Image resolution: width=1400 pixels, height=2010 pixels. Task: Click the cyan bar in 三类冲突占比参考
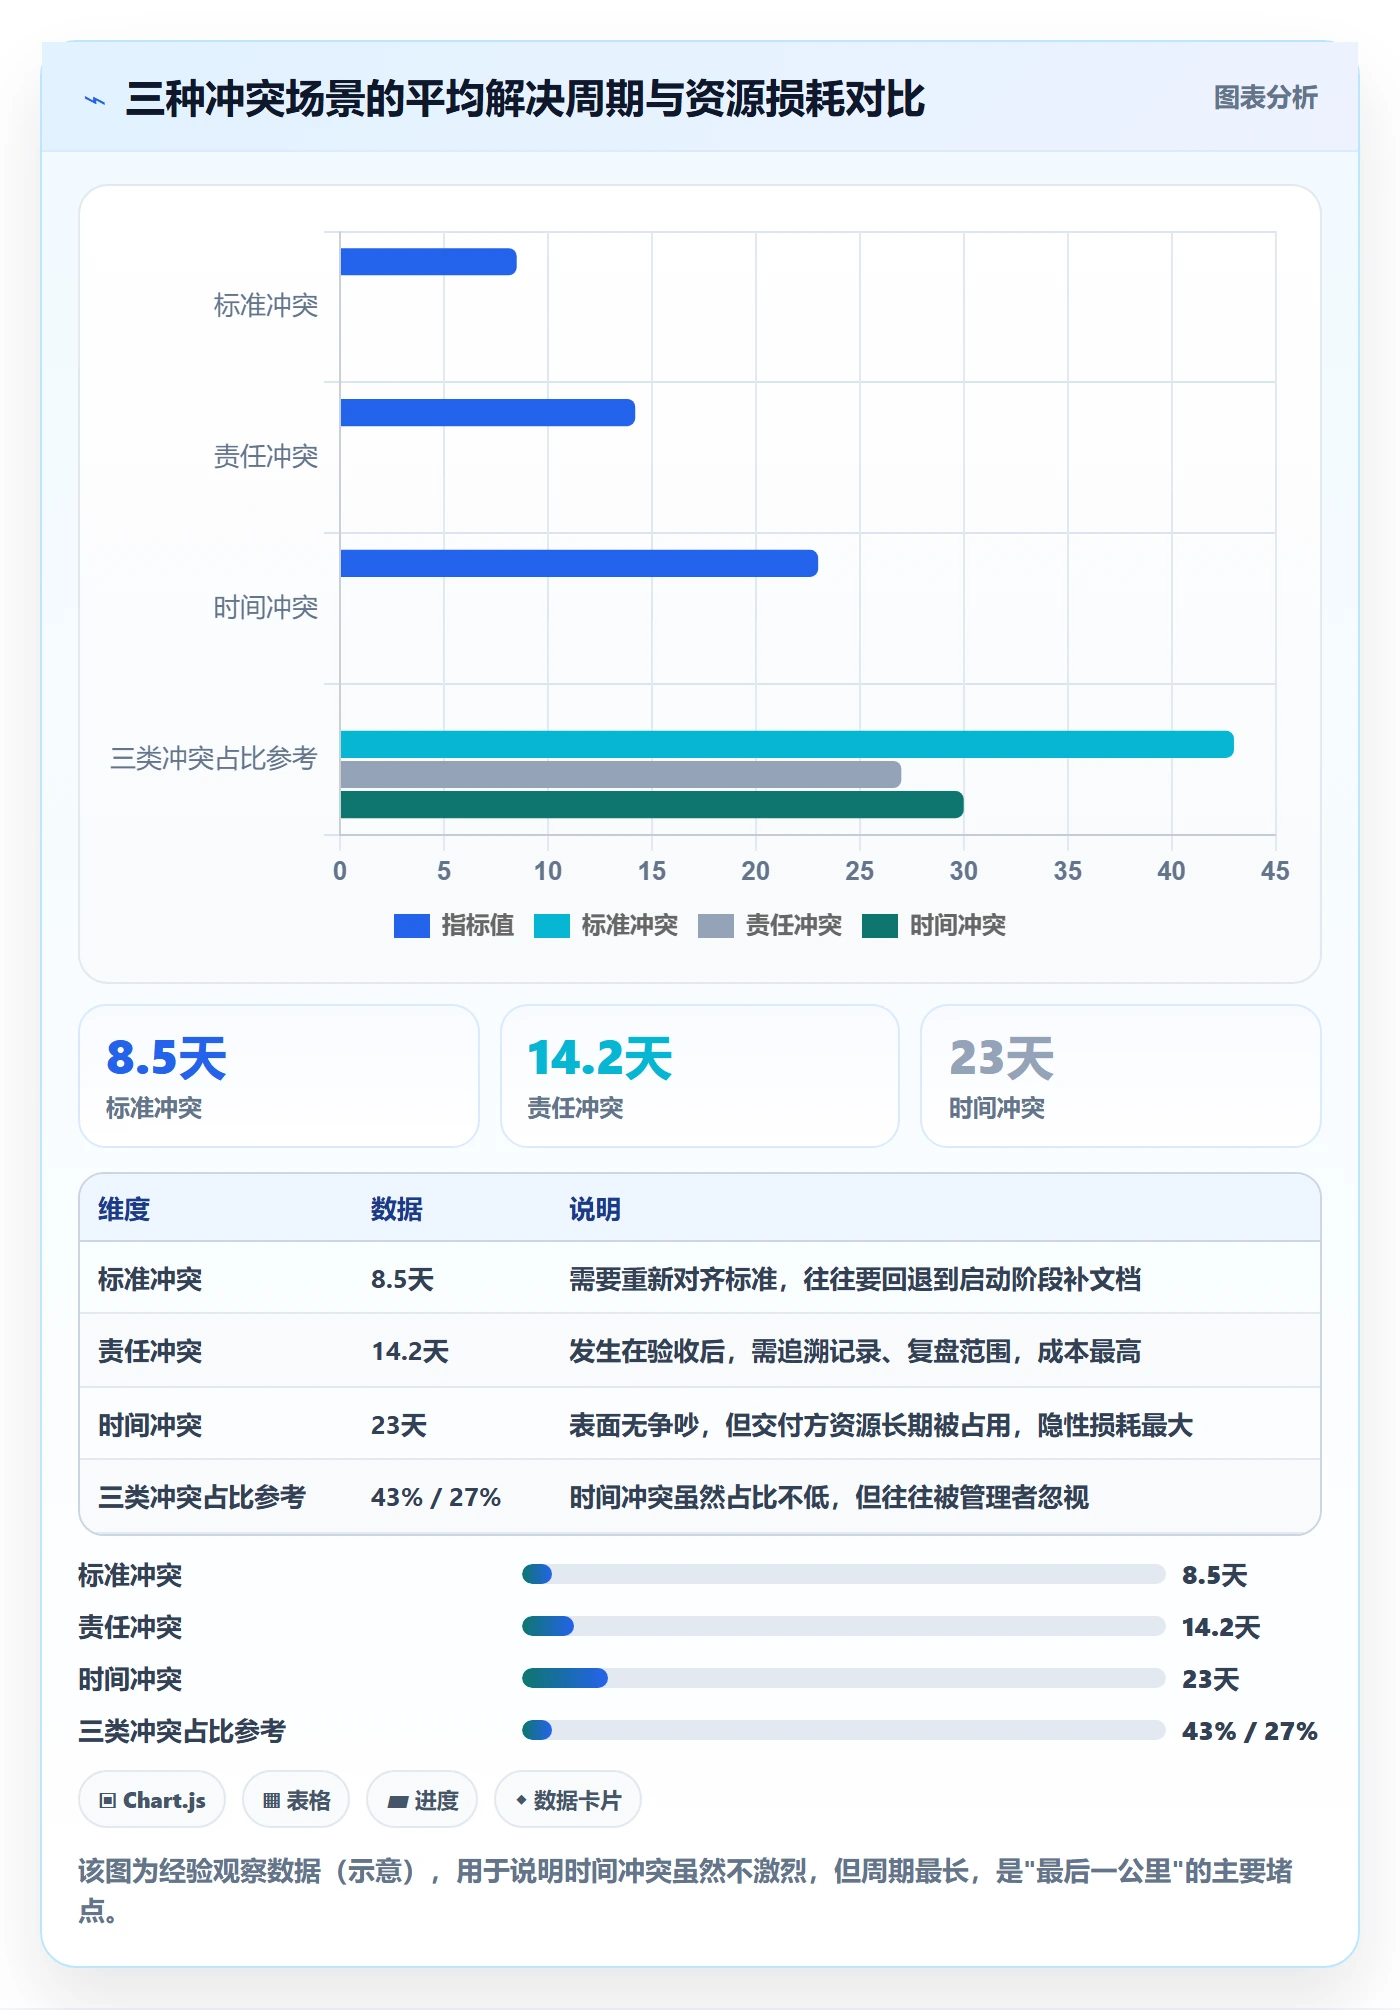pyautogui.click(x=787, y=744)
